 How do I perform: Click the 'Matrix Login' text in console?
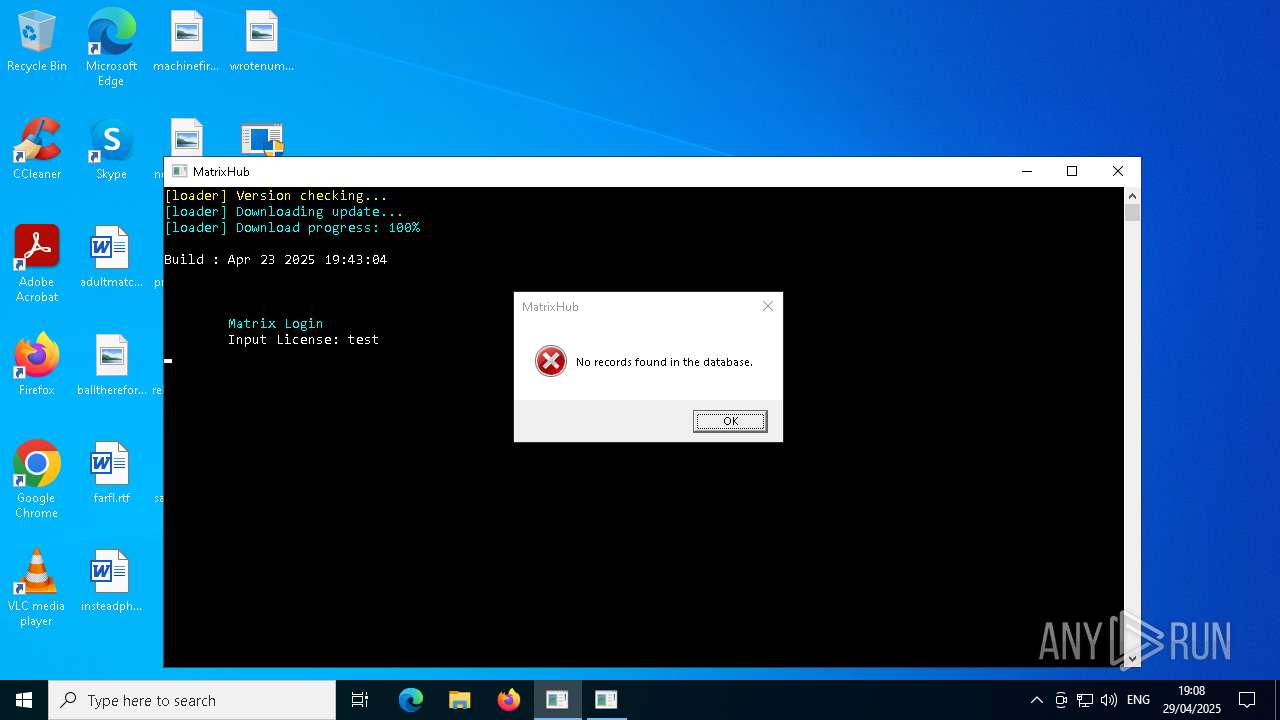[x=275, y=324]
